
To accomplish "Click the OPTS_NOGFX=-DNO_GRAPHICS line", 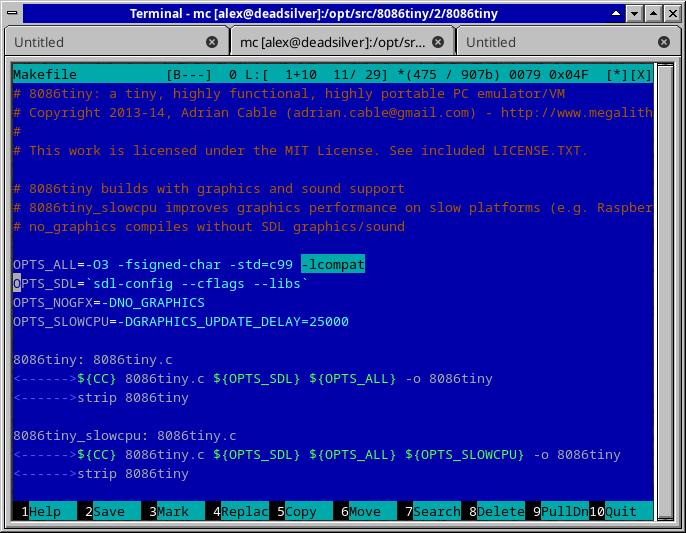I will [108, 303].
